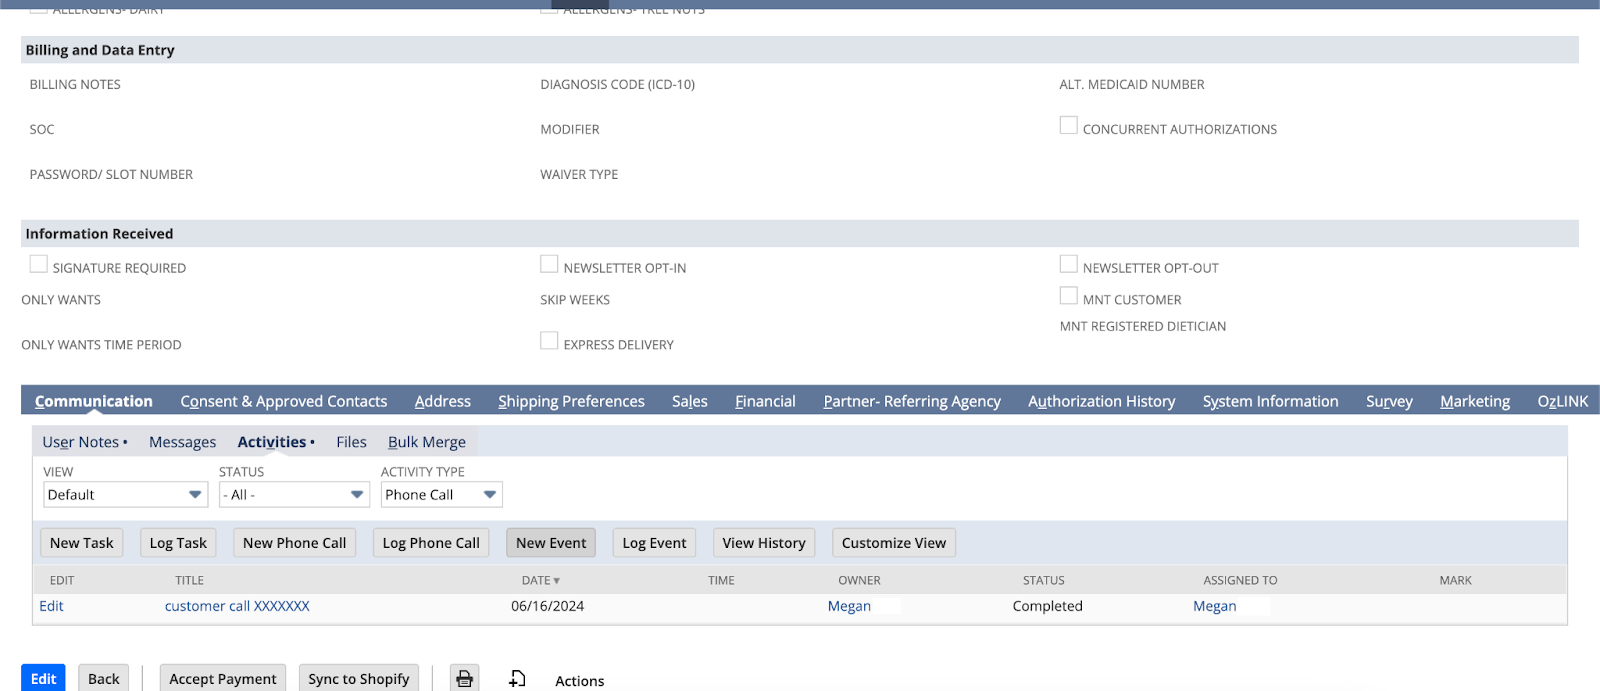Image resolution: width=1600 pixels, height=691 pixels.
Task: Toggle the Concurrent Authorizations checkbox
Action: [x=1069, y=125]
